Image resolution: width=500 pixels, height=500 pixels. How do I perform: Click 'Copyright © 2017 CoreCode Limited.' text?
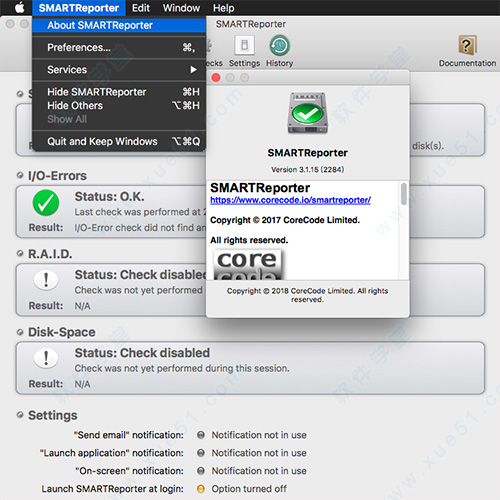[285, 220]
